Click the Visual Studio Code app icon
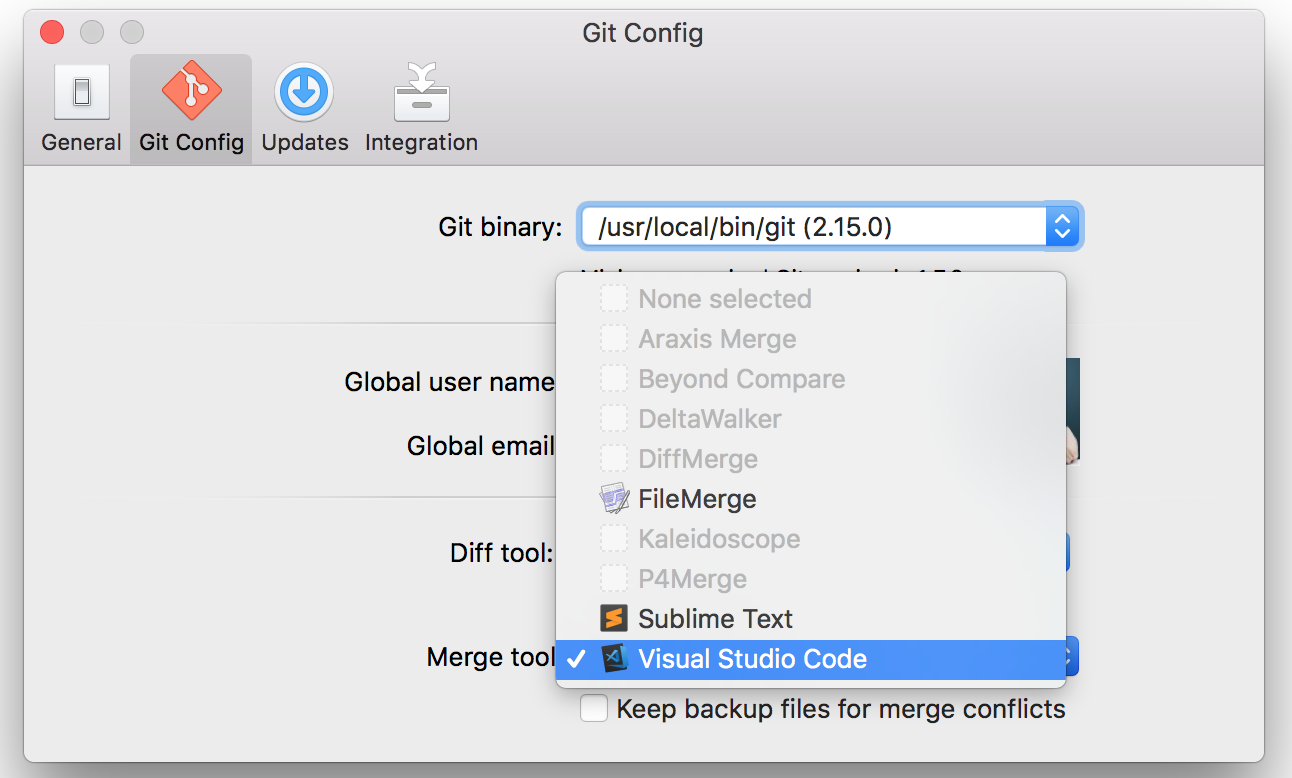The height and width of the screenshot is (778, 1292). tap(614, 658)
